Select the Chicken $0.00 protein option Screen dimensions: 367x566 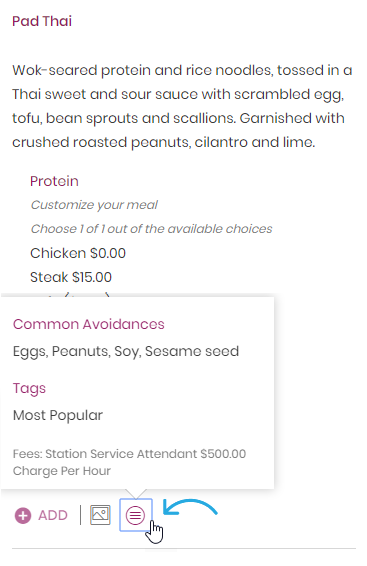[78, 253]
